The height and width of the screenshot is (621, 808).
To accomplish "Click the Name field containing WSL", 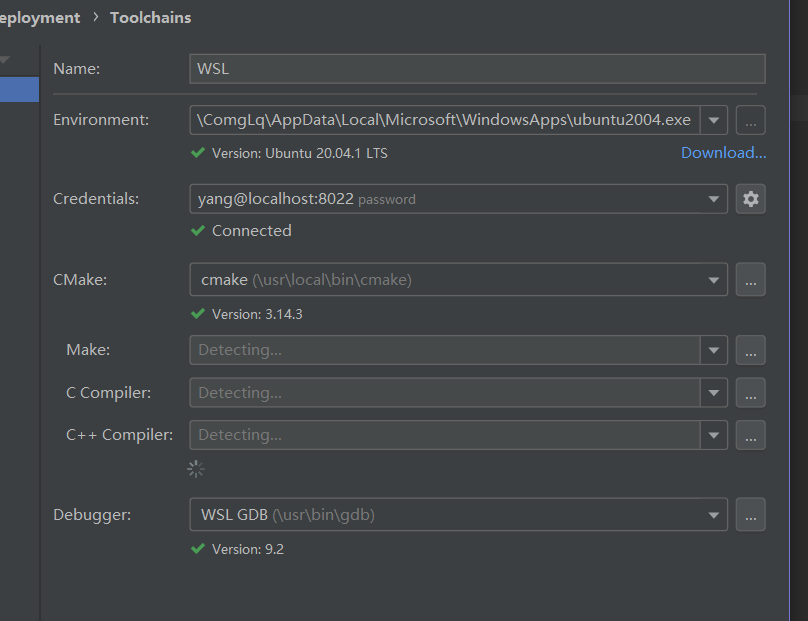I will 476,69.
